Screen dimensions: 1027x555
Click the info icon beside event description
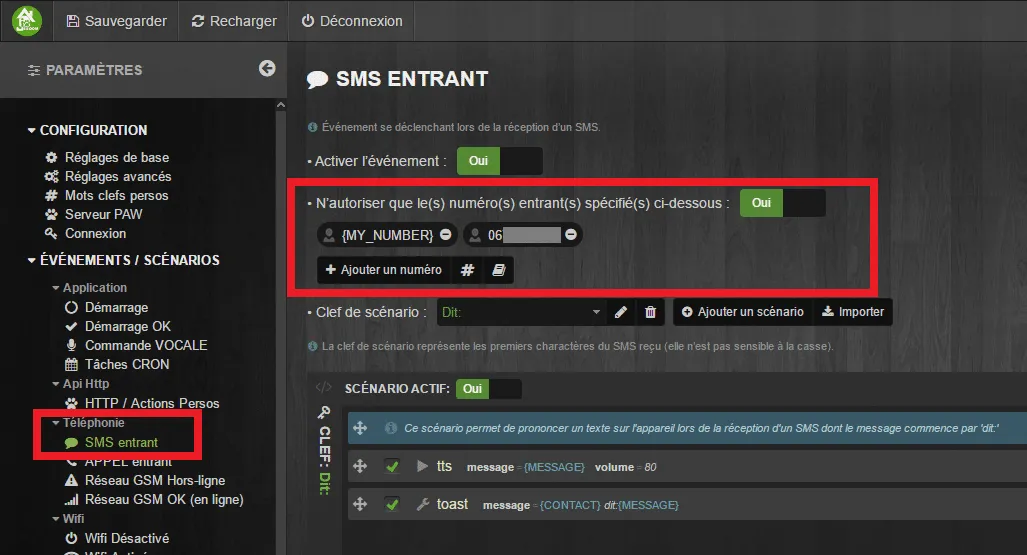[312, 127]
